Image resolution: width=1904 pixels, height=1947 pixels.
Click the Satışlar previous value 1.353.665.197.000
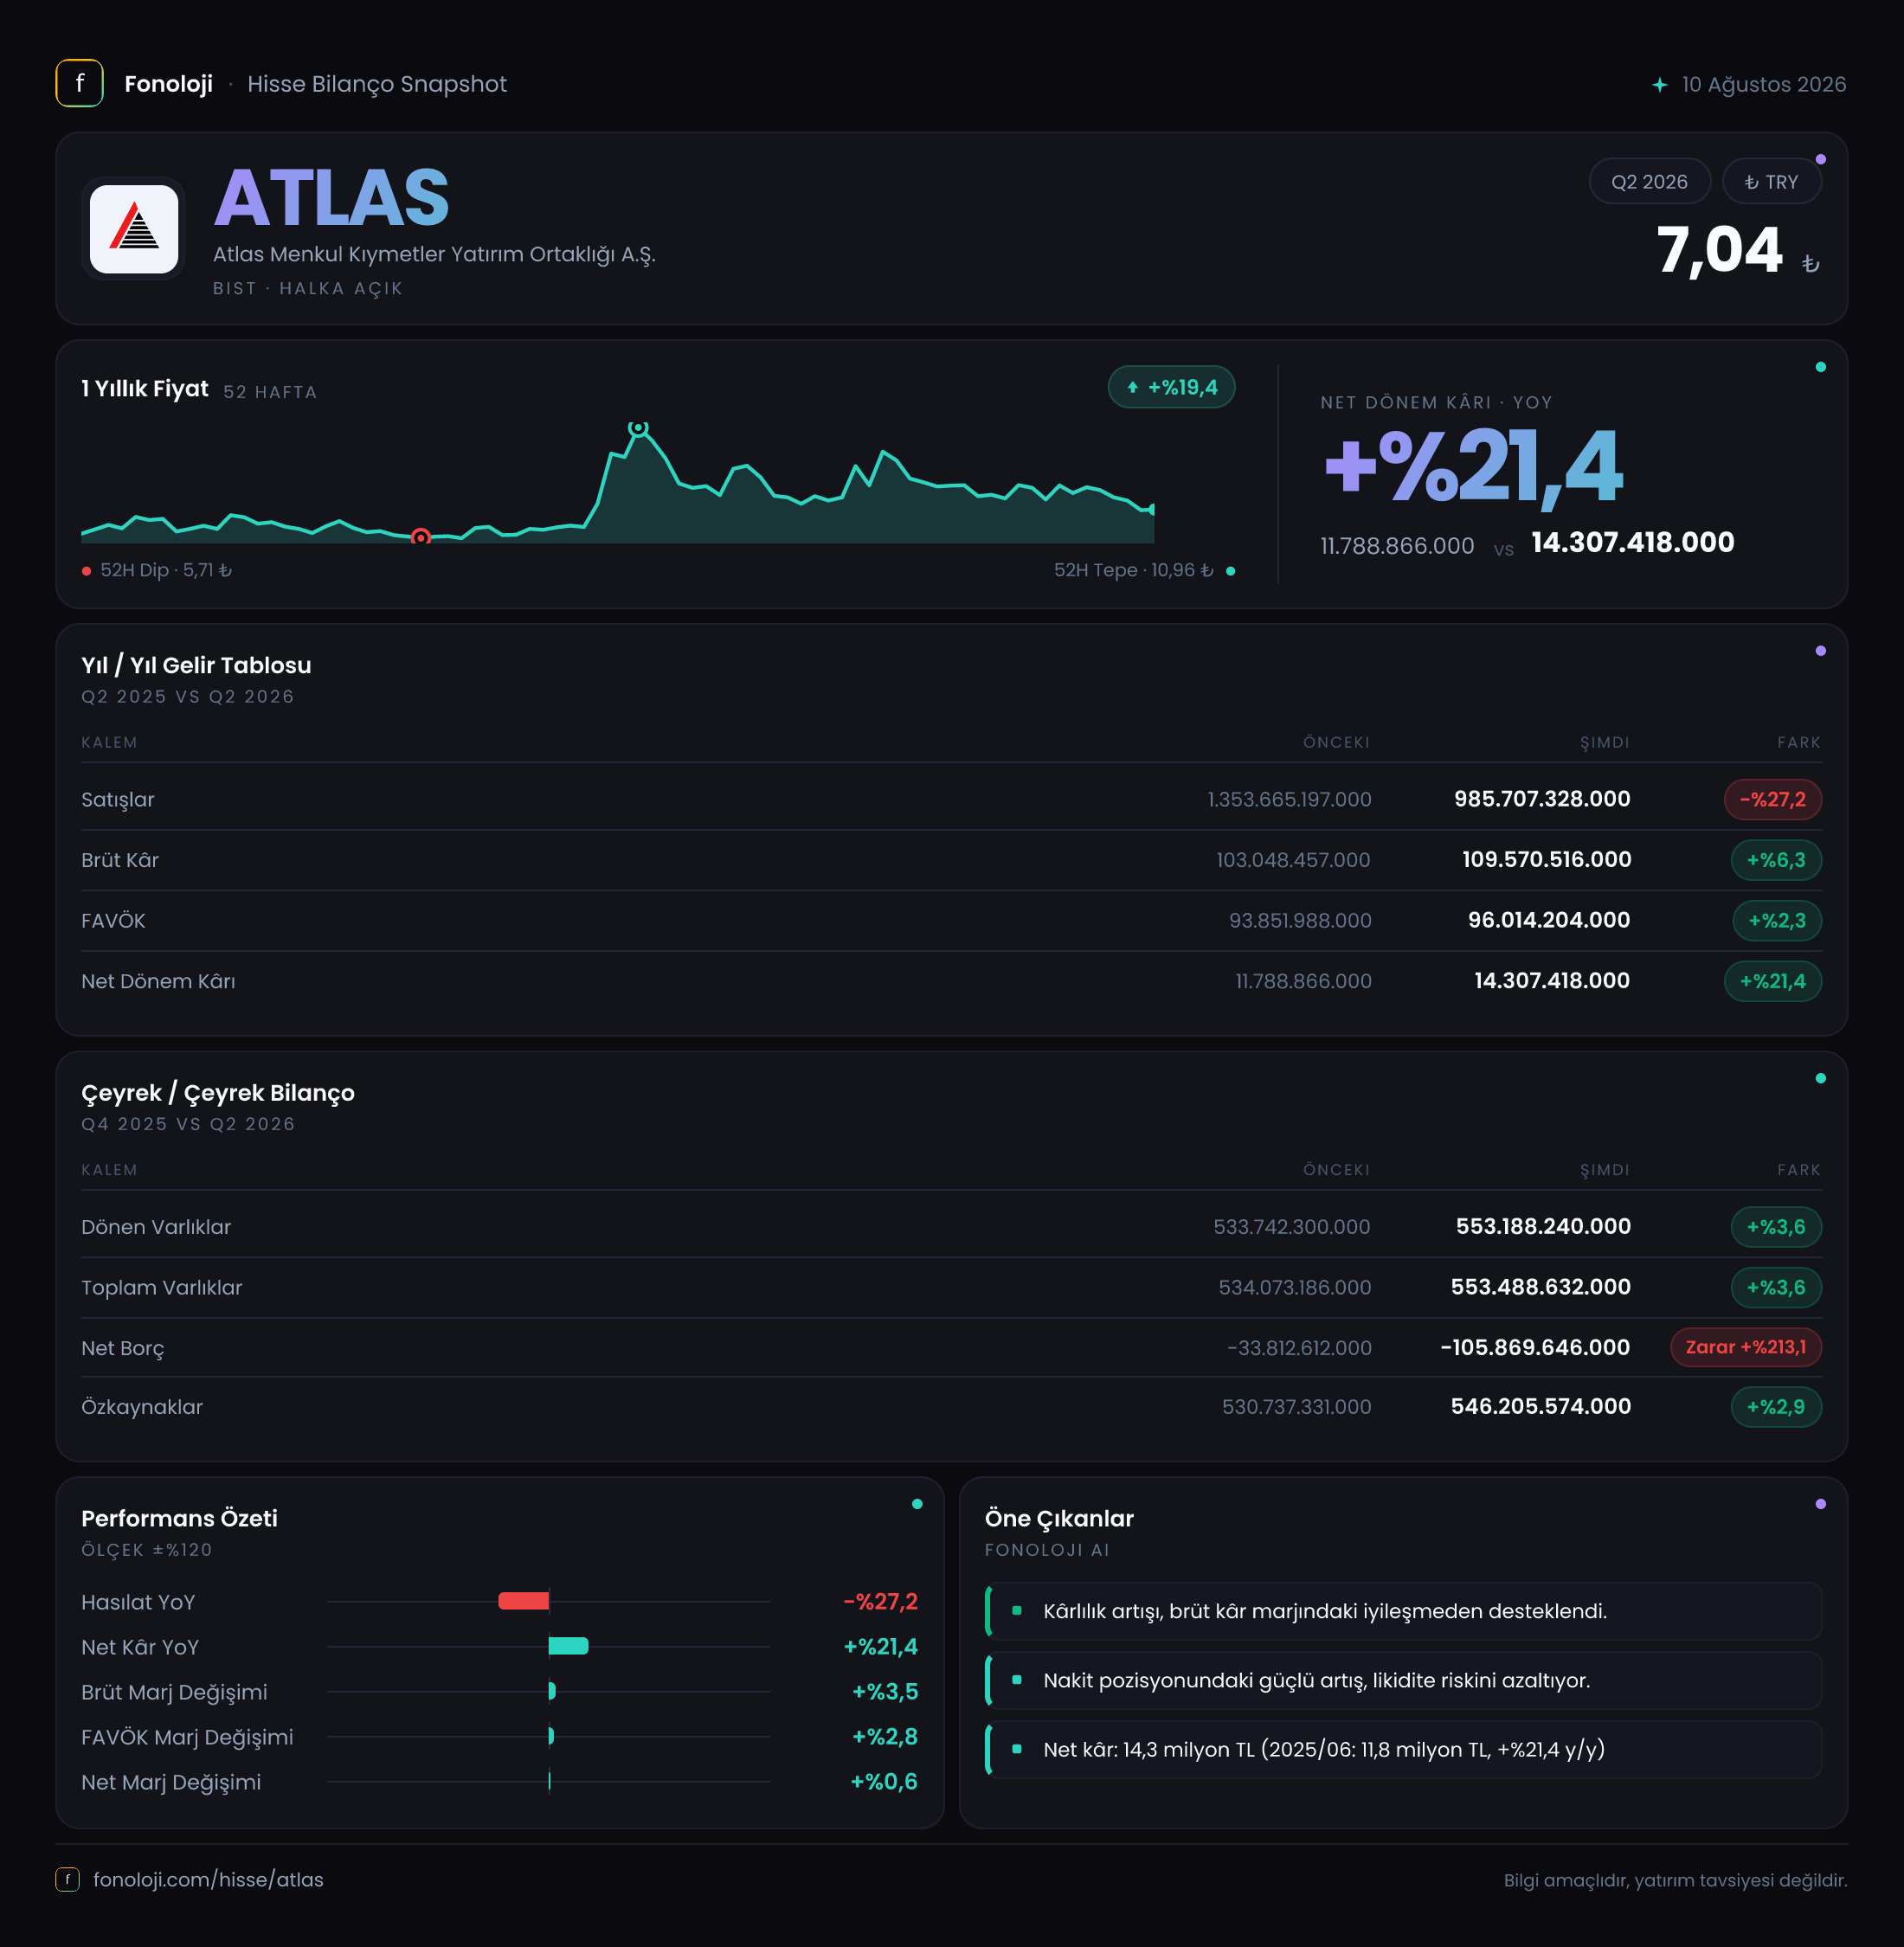1289,800
